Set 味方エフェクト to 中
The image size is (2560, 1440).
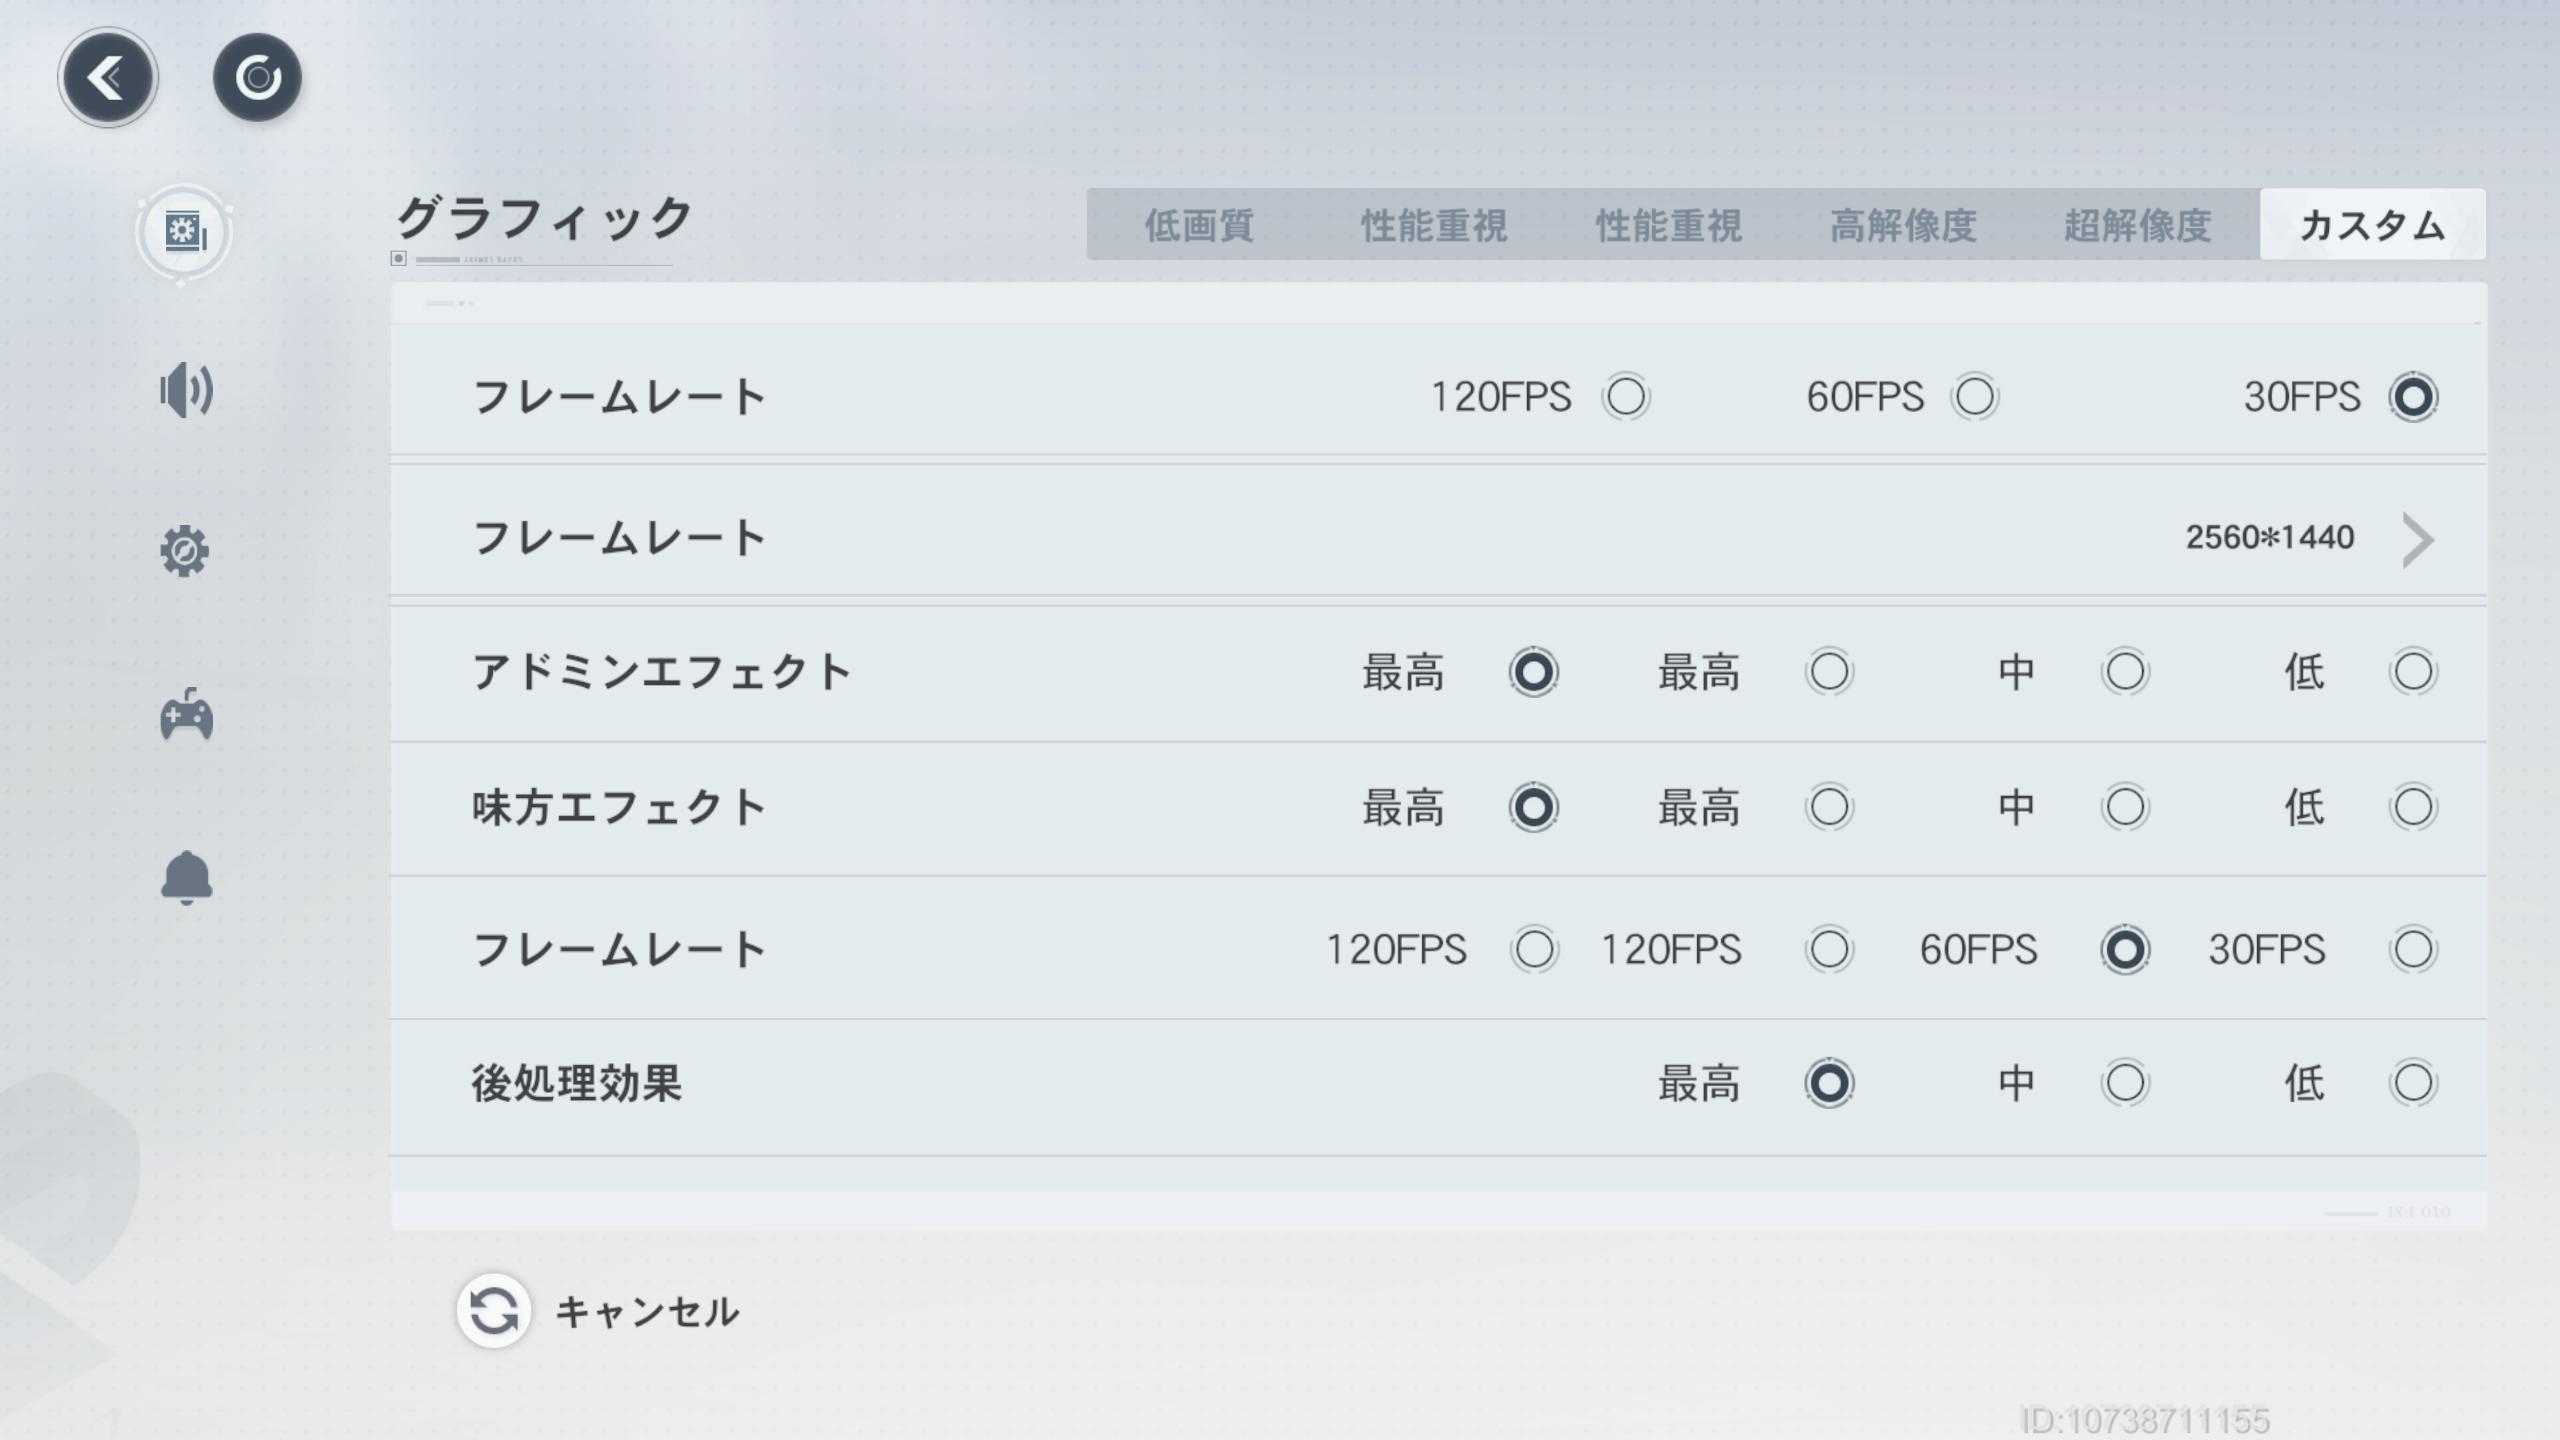2124,807
